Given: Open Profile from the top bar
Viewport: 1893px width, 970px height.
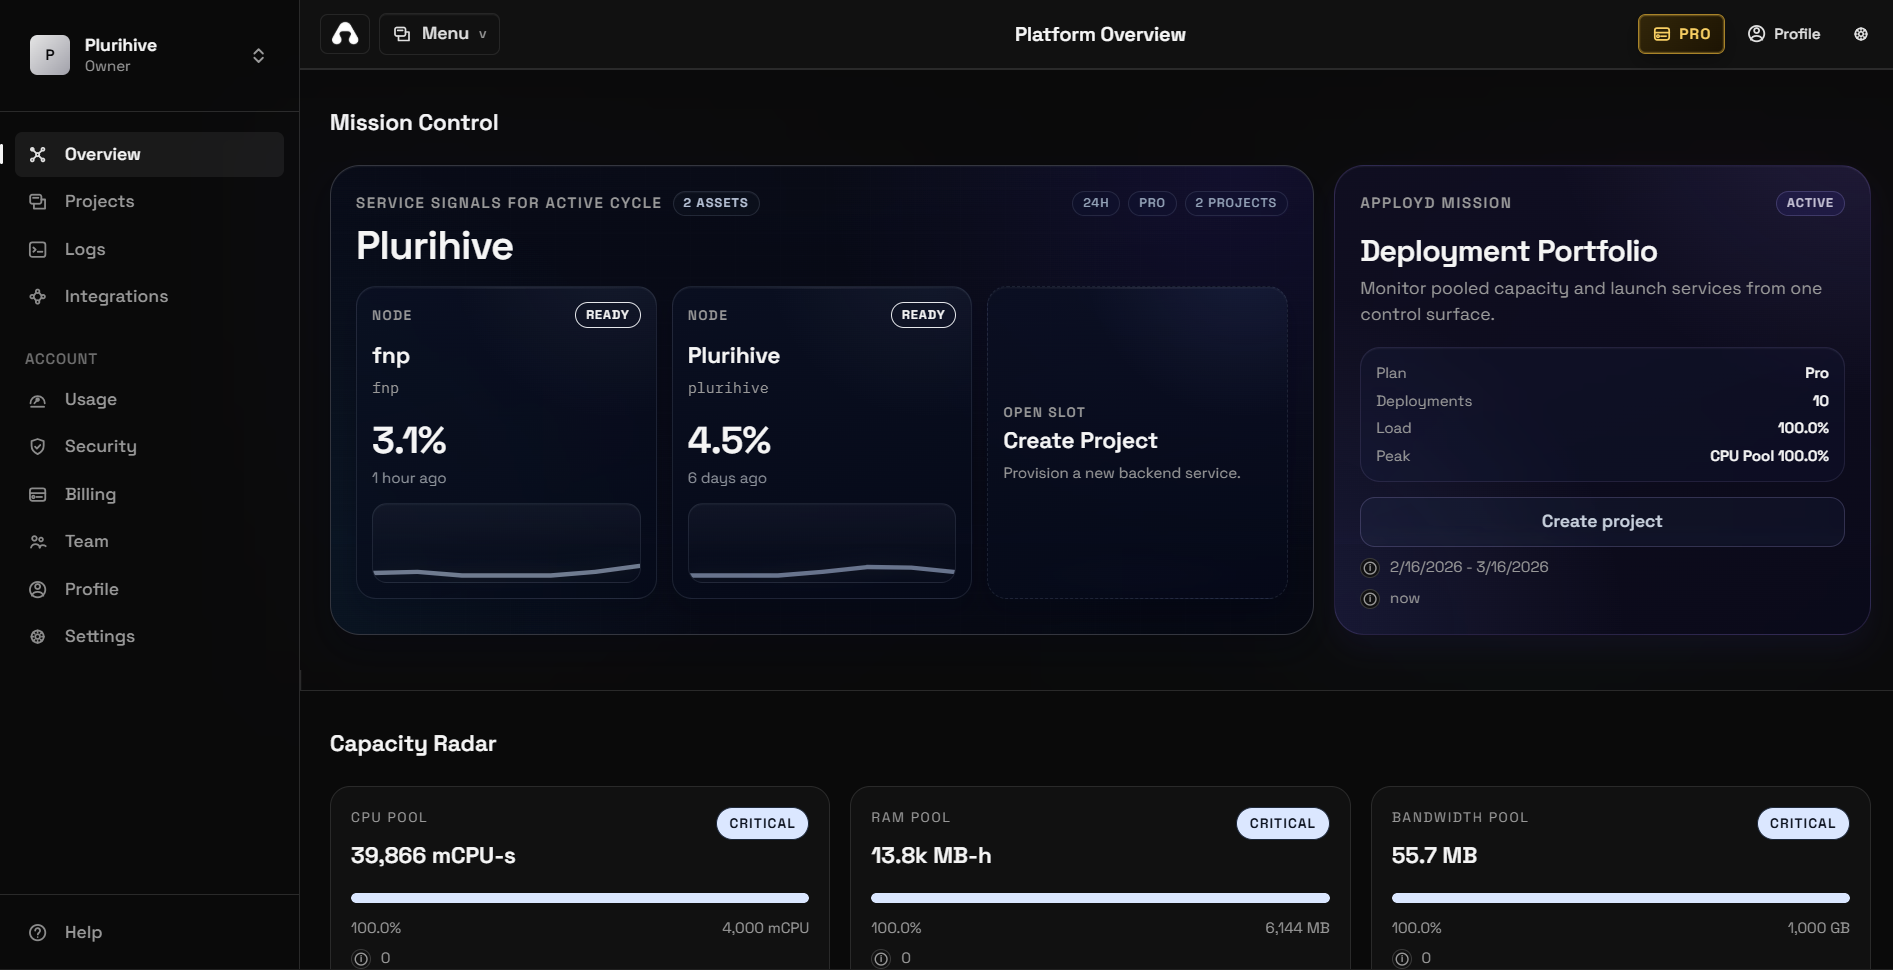Looking at the screenshot, I should (1784, 34).
